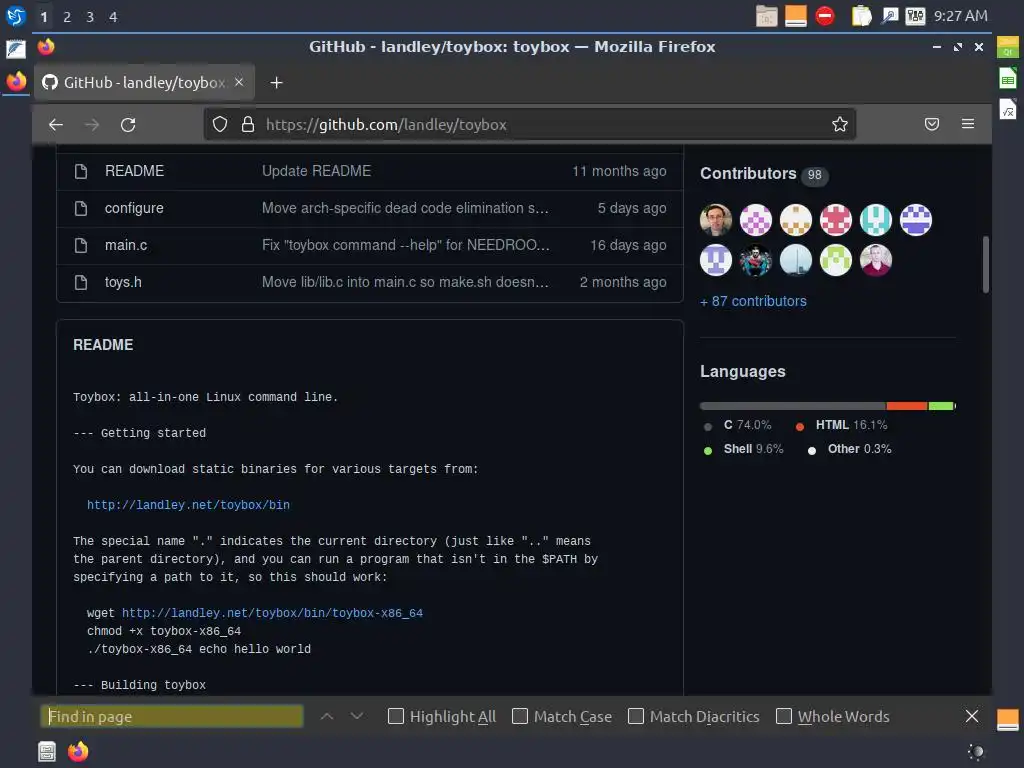
Task: Click the forward navigation arrow
Action: [92, 124]
